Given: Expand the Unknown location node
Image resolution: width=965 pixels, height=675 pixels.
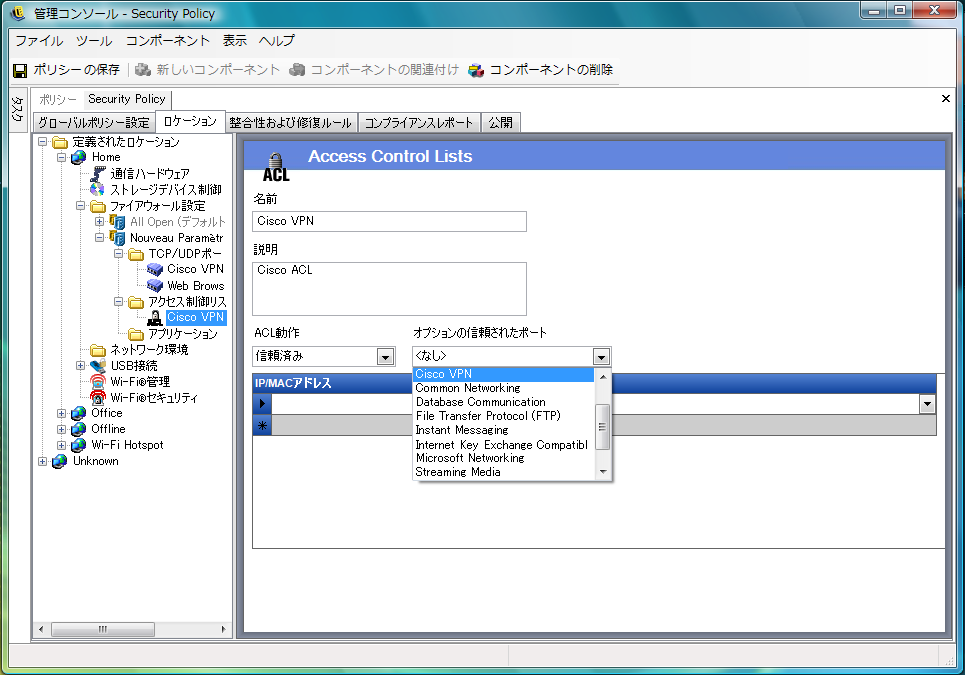Looking at the screenshot, I should [42, 461].
